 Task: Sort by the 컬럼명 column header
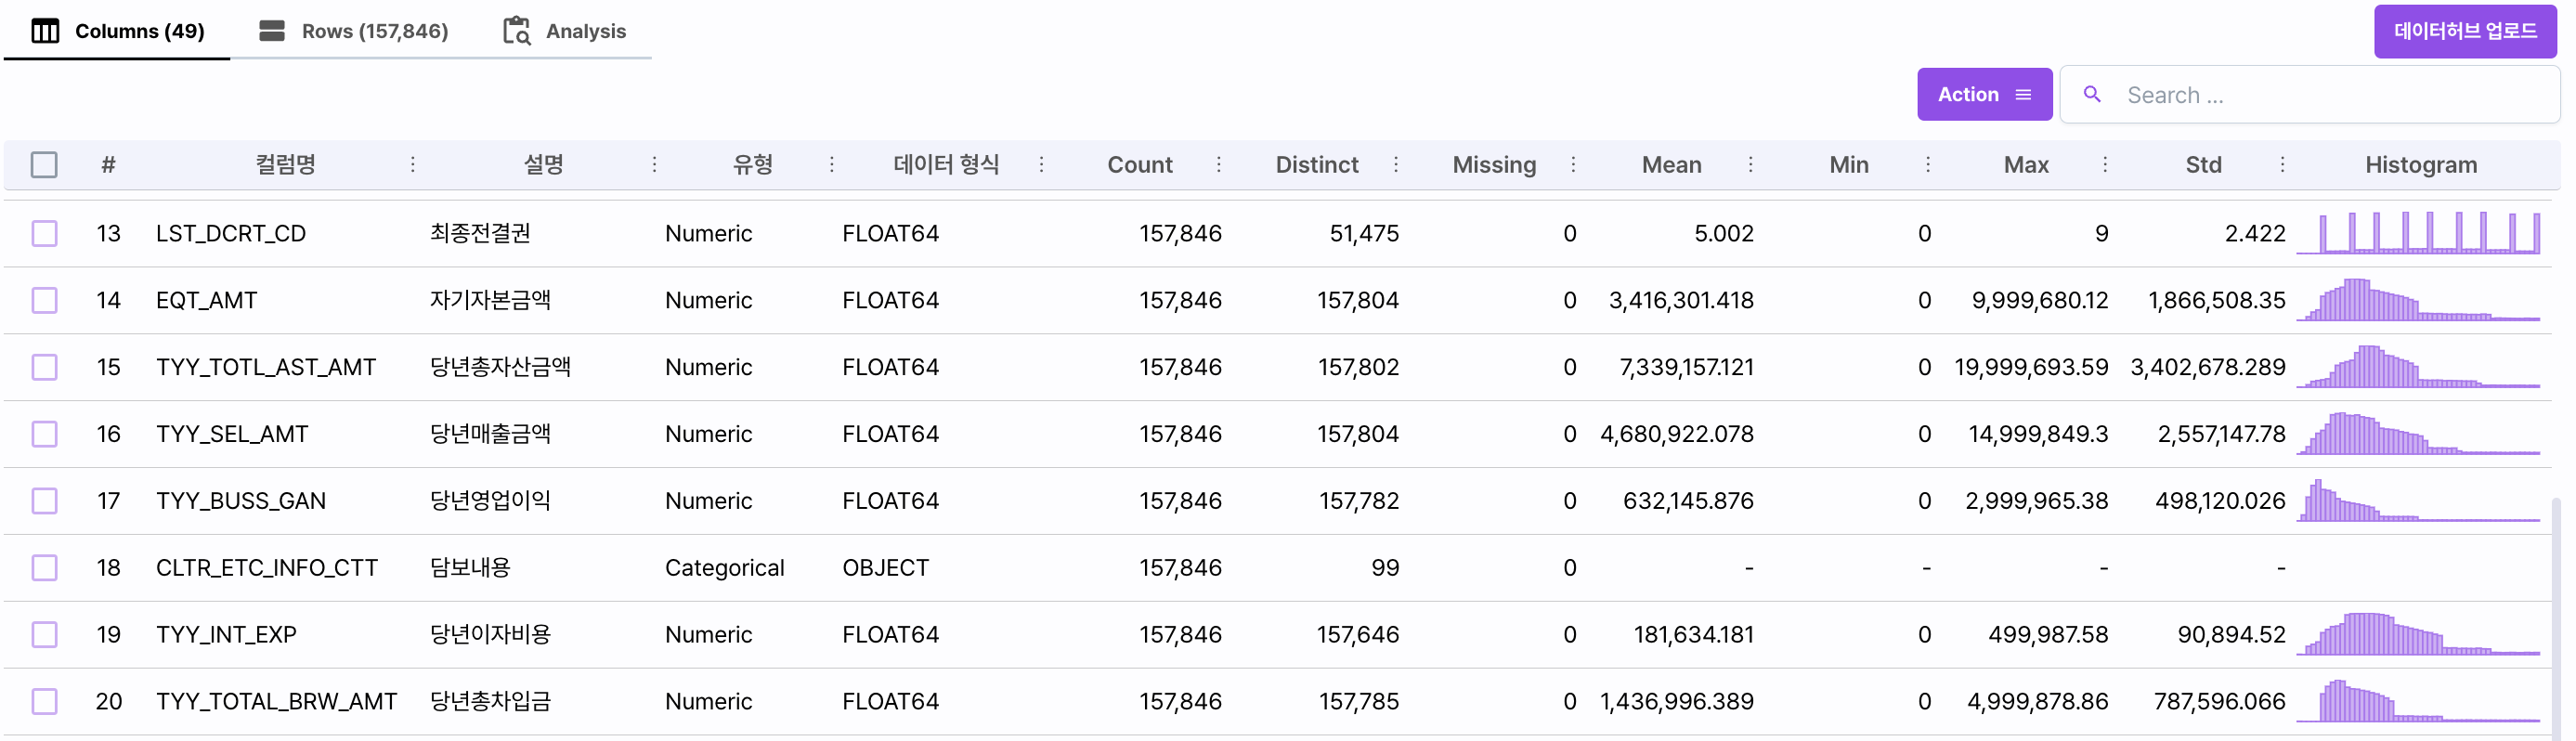pyautogui.click(x=286, y=165)
